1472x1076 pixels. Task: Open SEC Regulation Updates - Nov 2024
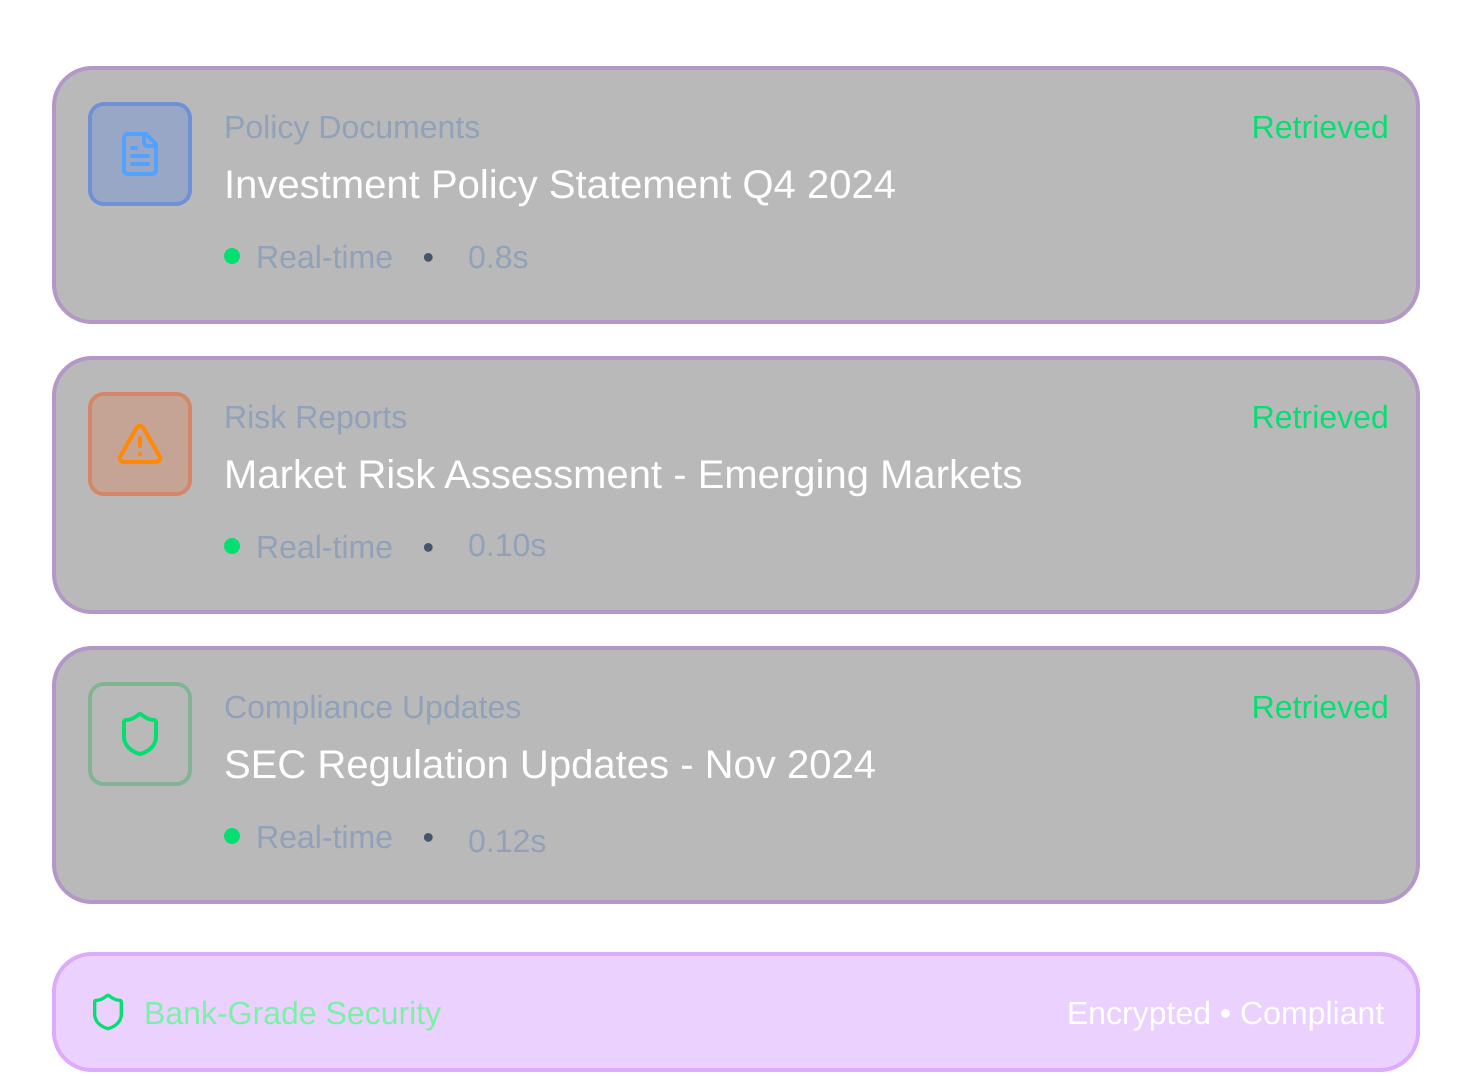coord(549,765)
